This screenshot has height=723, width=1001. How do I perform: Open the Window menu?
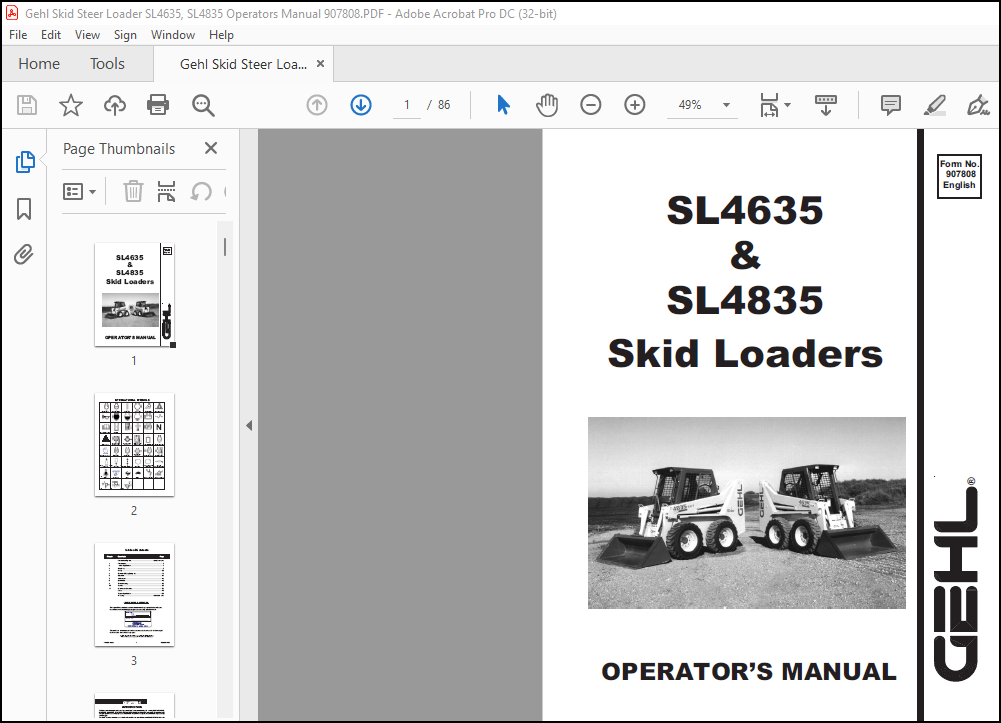coord(172,34)
